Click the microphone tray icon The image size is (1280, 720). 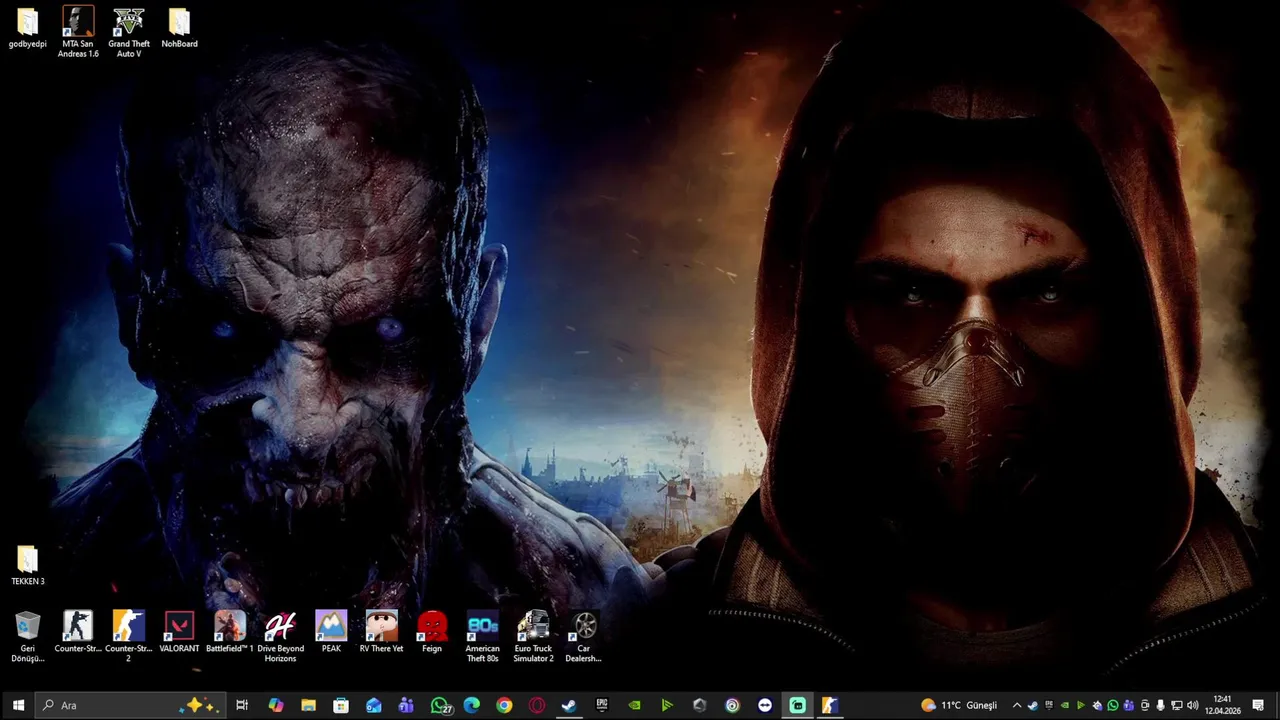pyautogui.click(x=1160, y=705)
